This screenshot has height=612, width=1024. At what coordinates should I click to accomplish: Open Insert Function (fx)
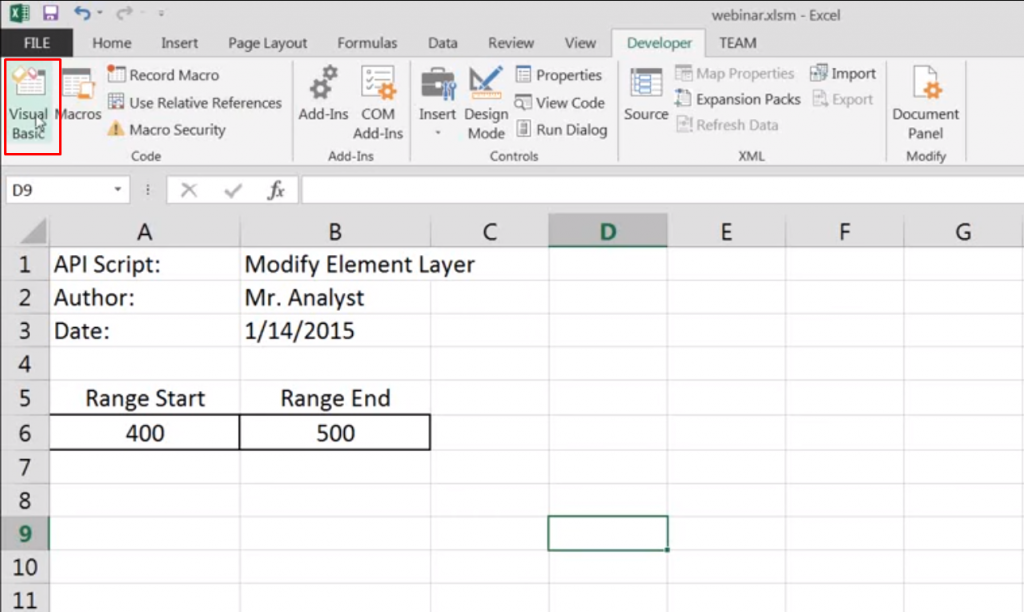[276, 190]
